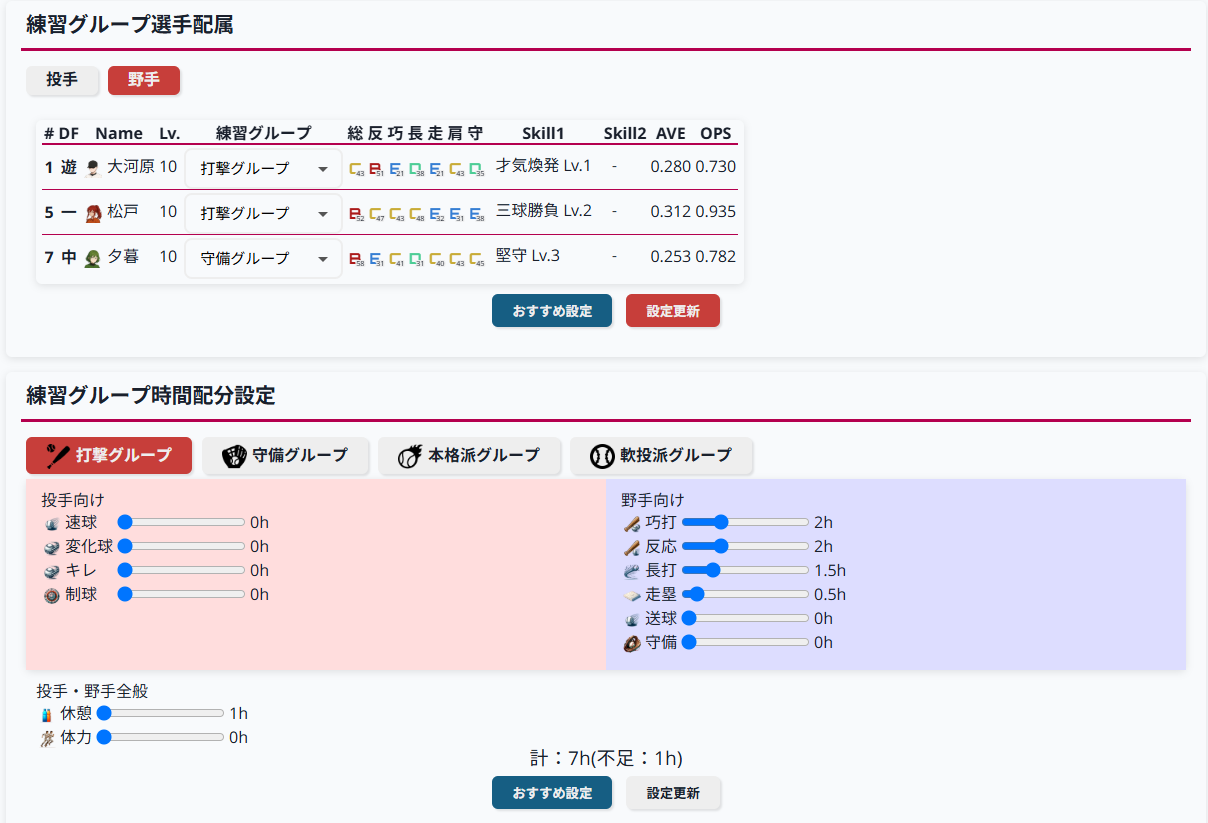Click the OPS column header
The width and height of the screenshot is (1208, 823).
(x=715, y=133)
